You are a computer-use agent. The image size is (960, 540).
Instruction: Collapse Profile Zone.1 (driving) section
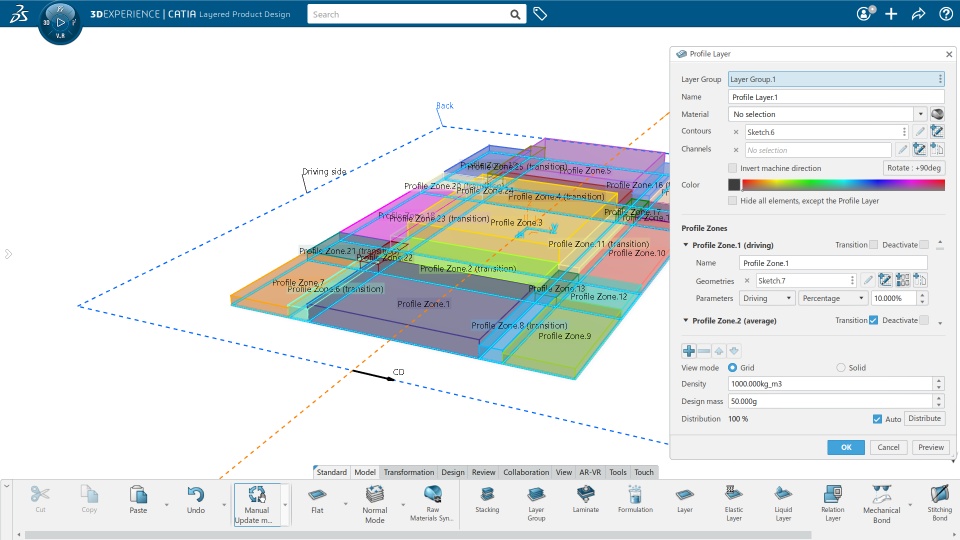click(686, 245)
